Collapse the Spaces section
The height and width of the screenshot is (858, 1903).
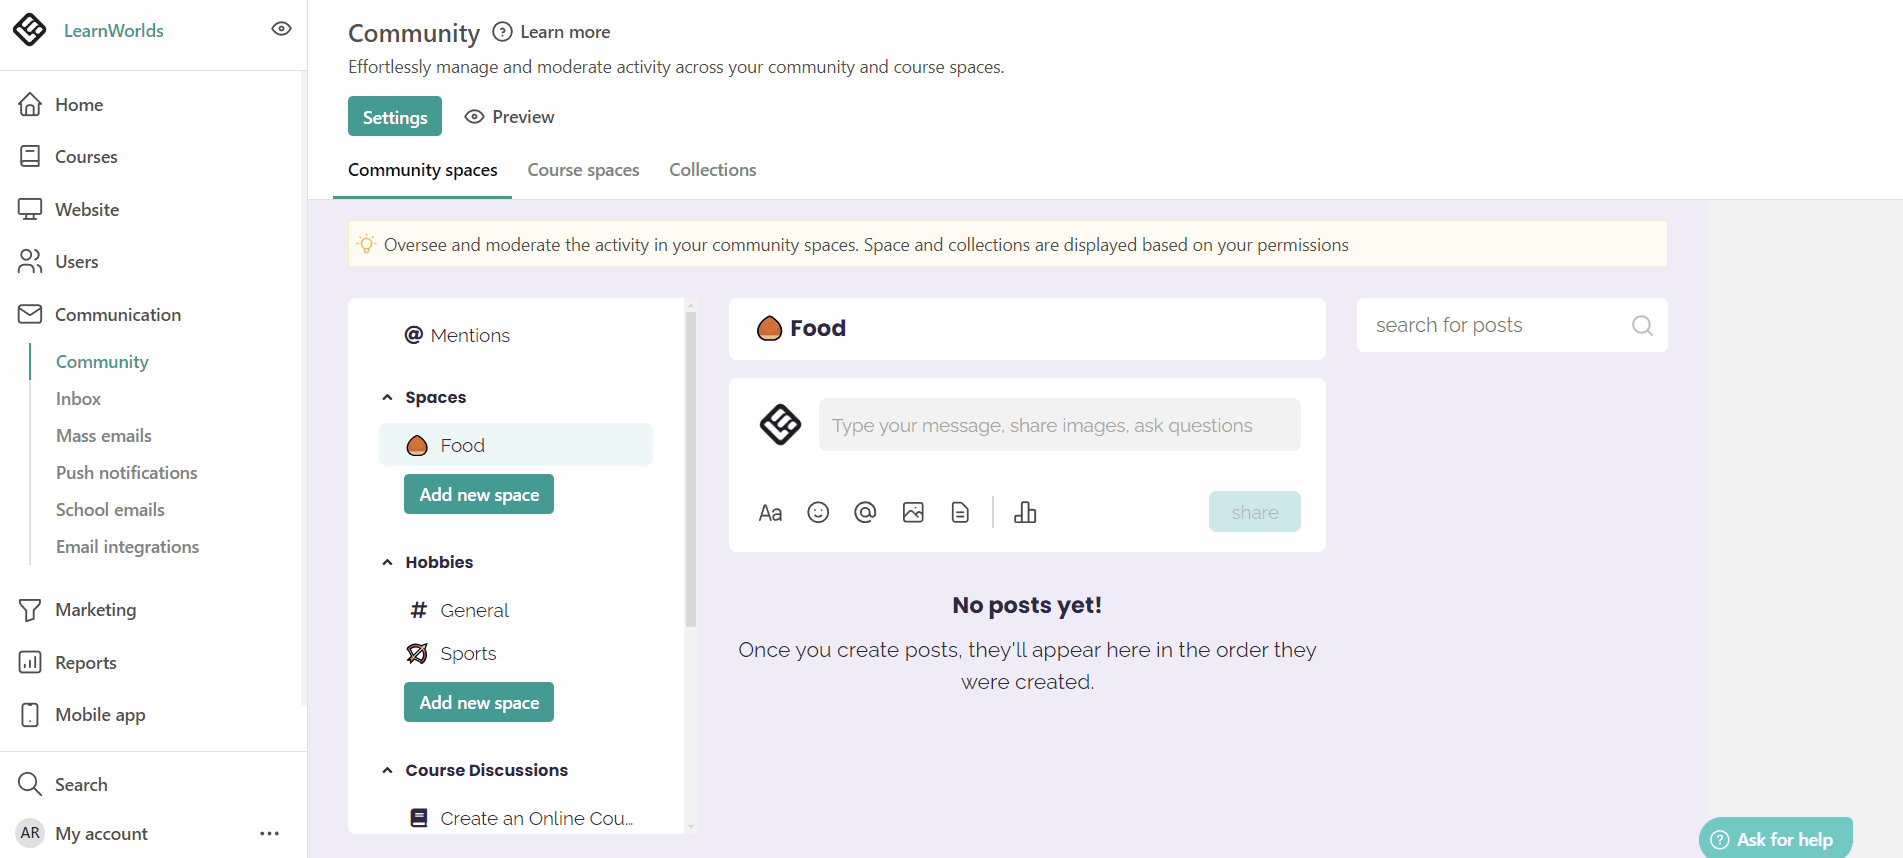tap(388, 396)
